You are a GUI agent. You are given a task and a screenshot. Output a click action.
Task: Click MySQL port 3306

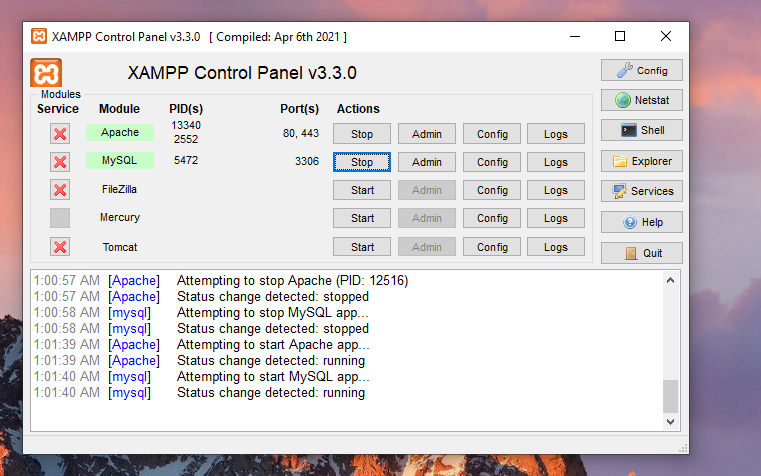307,161
